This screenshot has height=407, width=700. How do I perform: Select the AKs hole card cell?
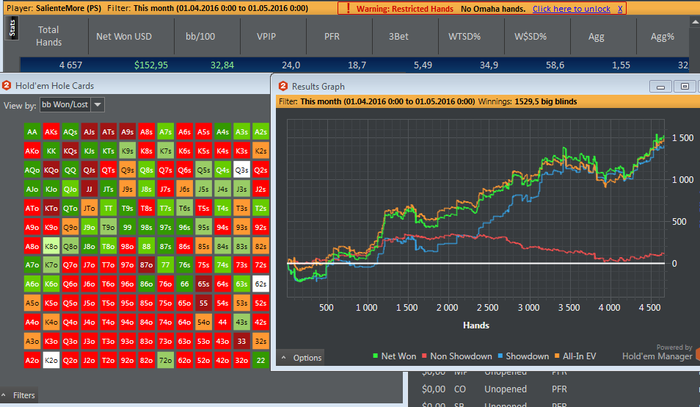51,132
